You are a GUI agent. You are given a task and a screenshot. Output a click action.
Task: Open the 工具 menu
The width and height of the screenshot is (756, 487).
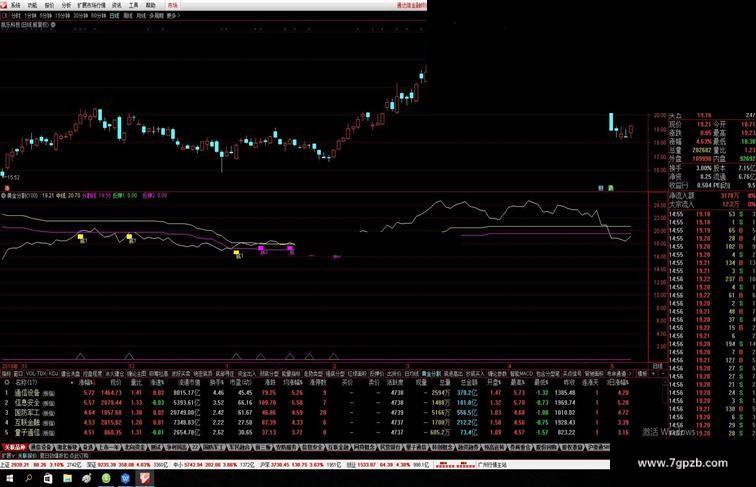(134, 5)
